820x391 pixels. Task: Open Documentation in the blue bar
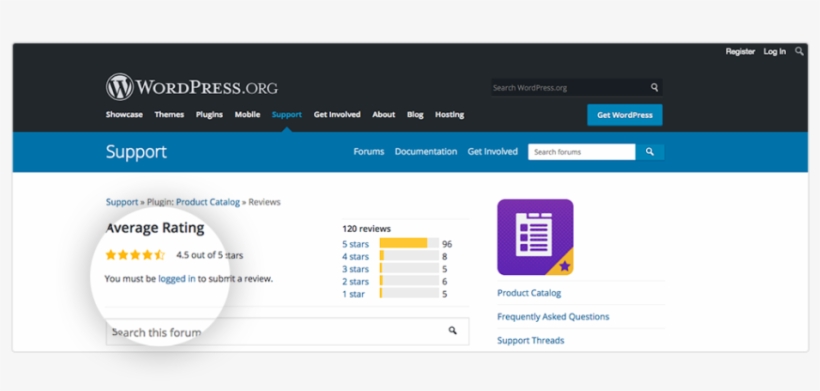point(426,152)
